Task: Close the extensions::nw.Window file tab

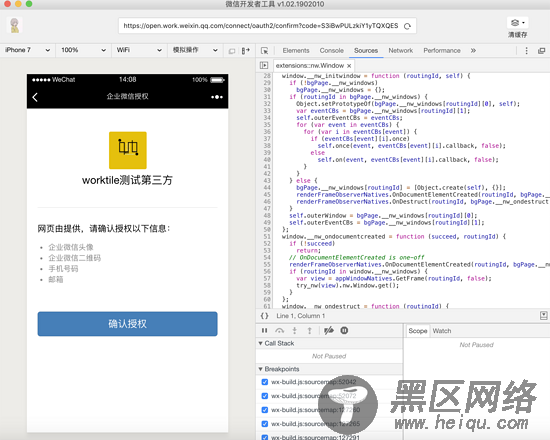Action: tap(349, 66)
